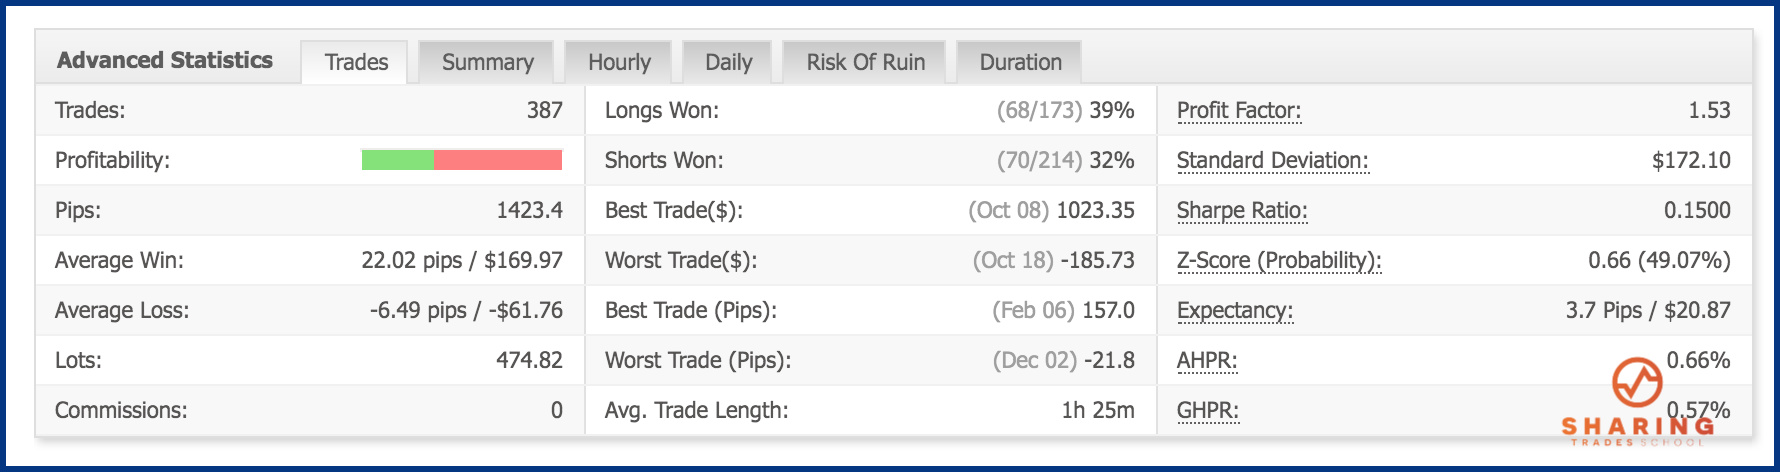This screenshot has height=472, width=1780.
Task: Open the Daily statistics tab
Action: [x=728, y=62]
